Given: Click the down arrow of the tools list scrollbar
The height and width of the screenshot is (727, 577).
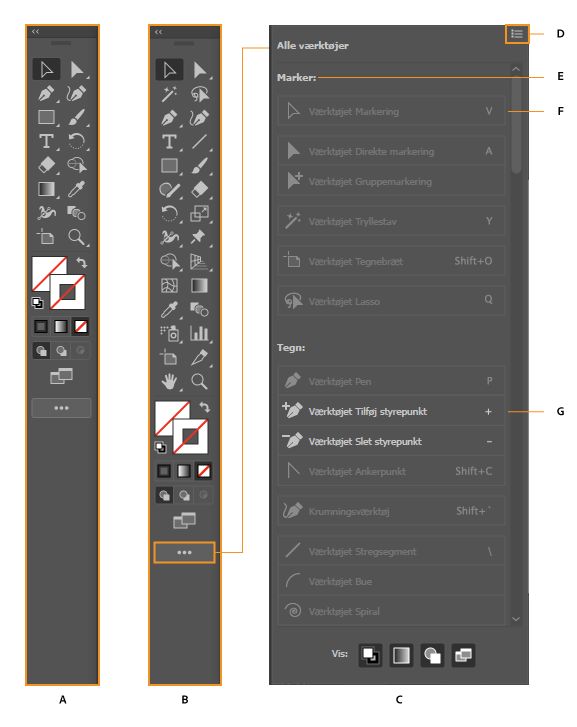Looking at the screenshot, I should pos(516,619).
